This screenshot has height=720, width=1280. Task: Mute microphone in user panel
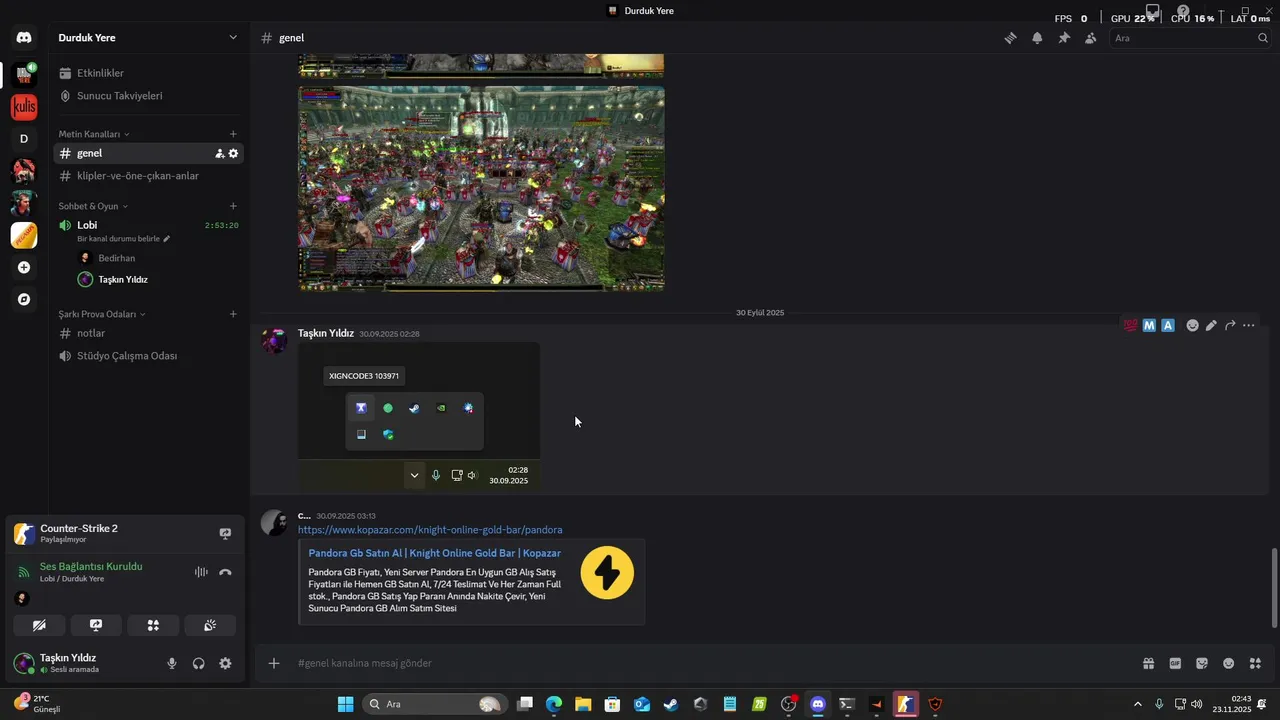(172, 663)
